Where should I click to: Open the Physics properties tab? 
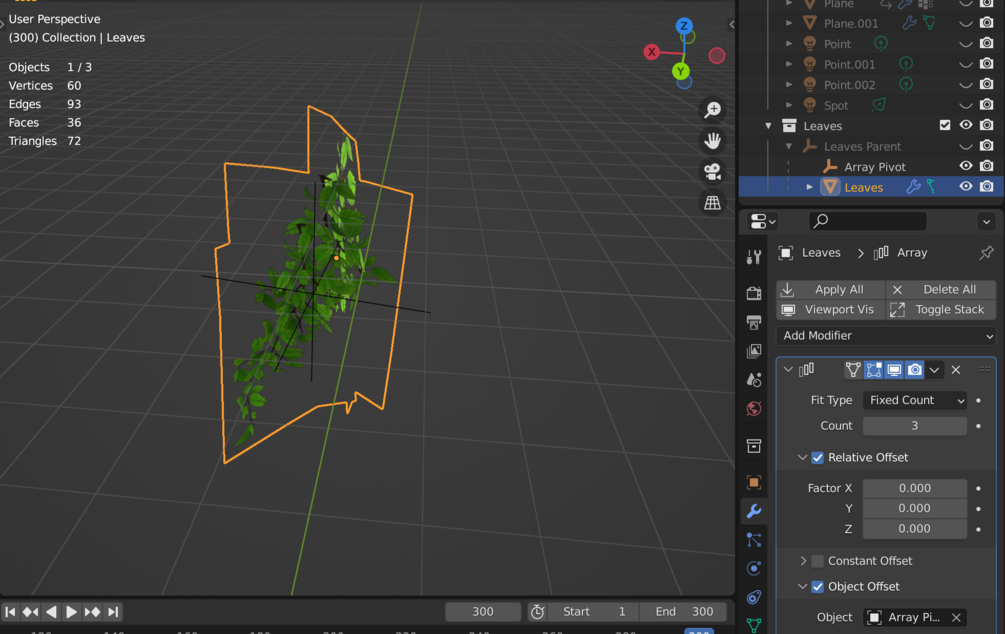coord(754,569)
